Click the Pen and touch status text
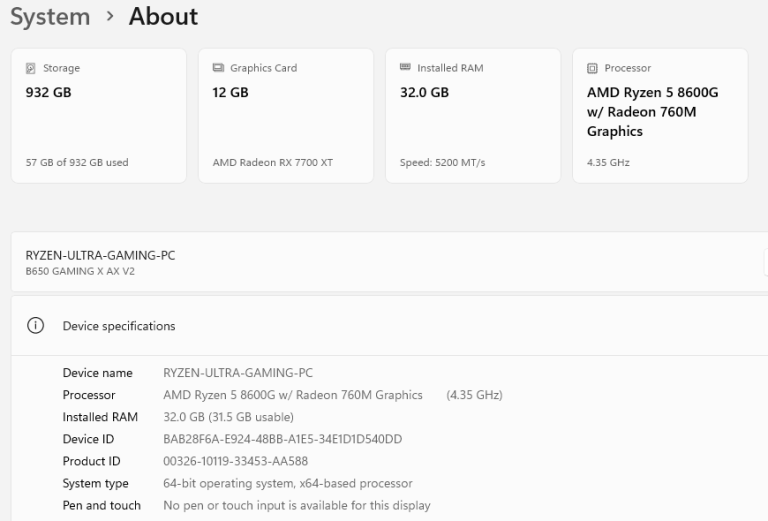Screen dimensions: 768x521 click(296, 505)
